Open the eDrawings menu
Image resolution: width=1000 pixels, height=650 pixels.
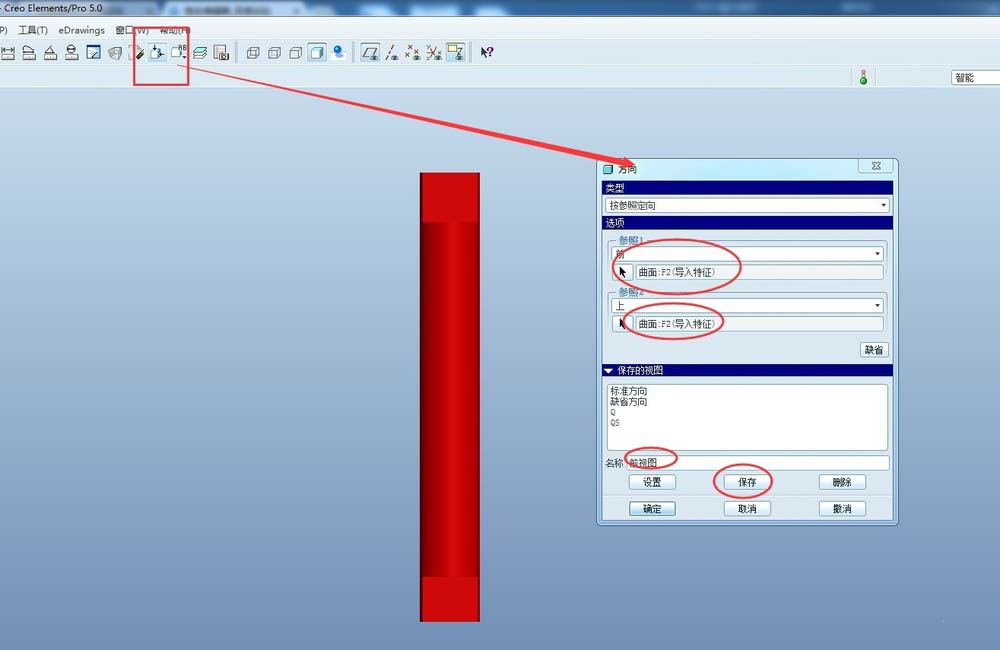82,30
